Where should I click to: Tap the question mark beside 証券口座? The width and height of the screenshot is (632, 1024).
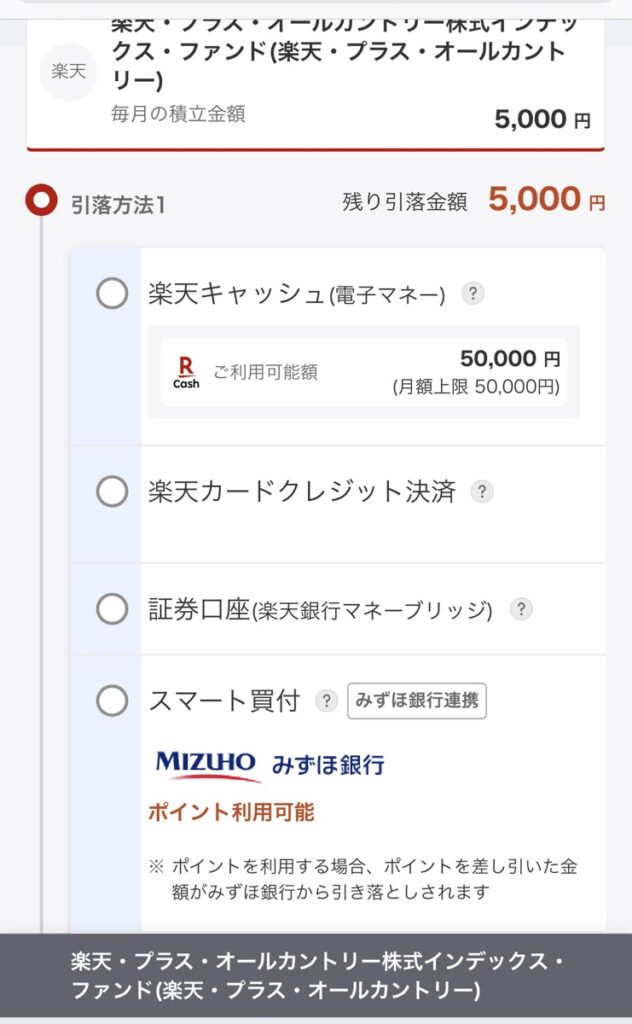[x=520, y=609]
